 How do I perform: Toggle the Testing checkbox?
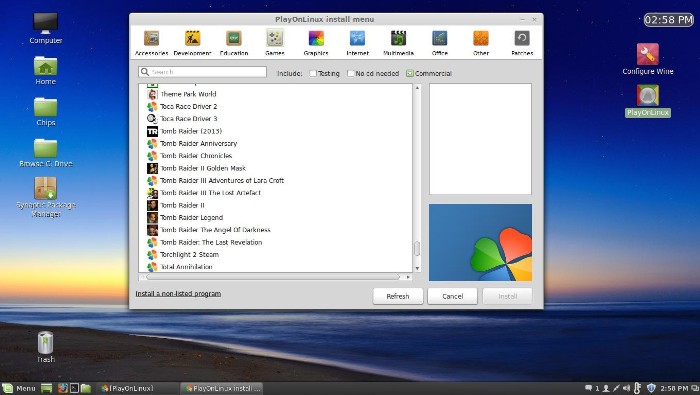pos(313,73)
